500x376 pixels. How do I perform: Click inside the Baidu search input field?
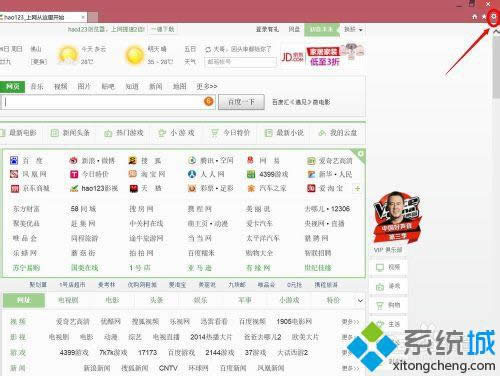tap(102, 102)
